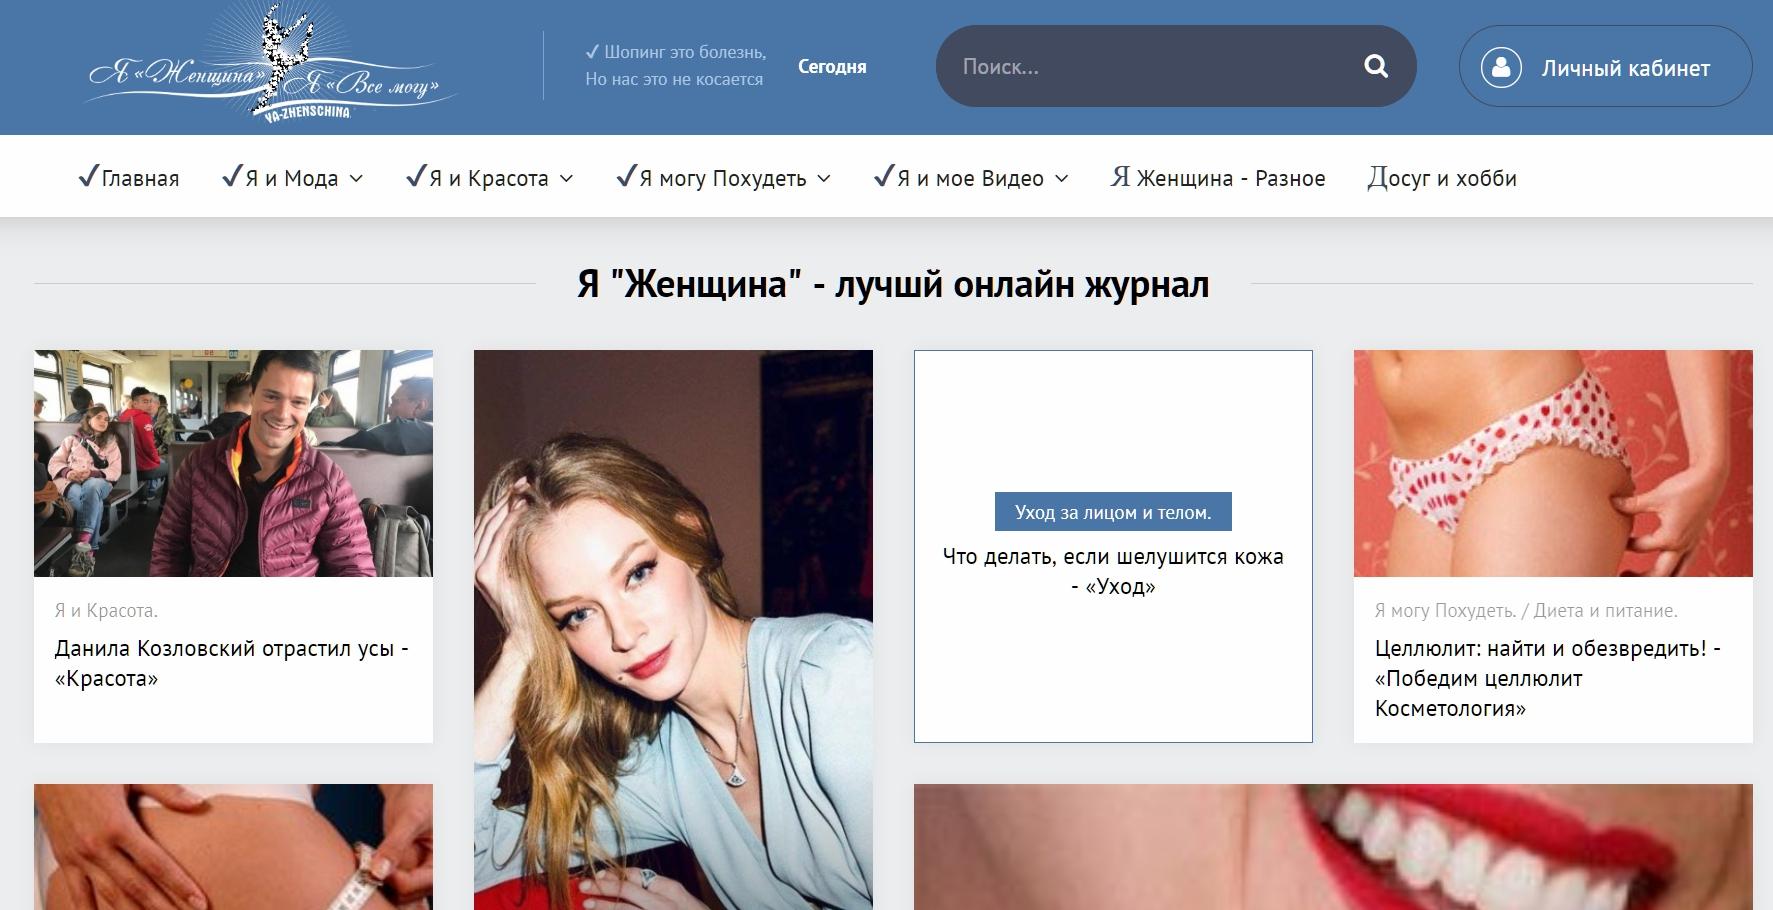Open the Данила Козловский отрастил усы article

coord(232,663)
